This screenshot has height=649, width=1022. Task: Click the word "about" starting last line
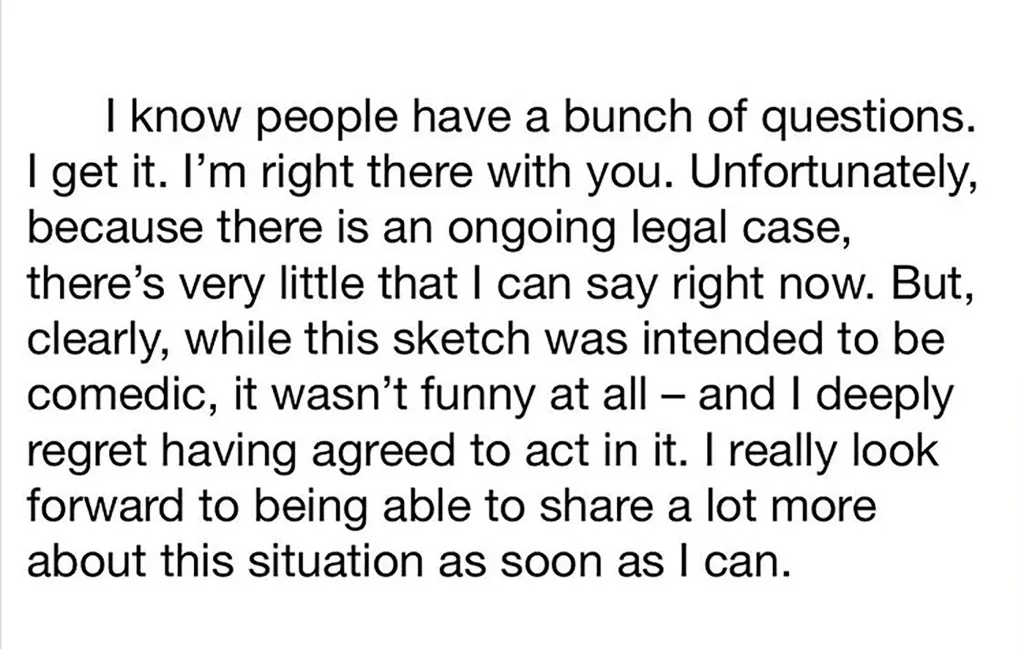(87, 561)
